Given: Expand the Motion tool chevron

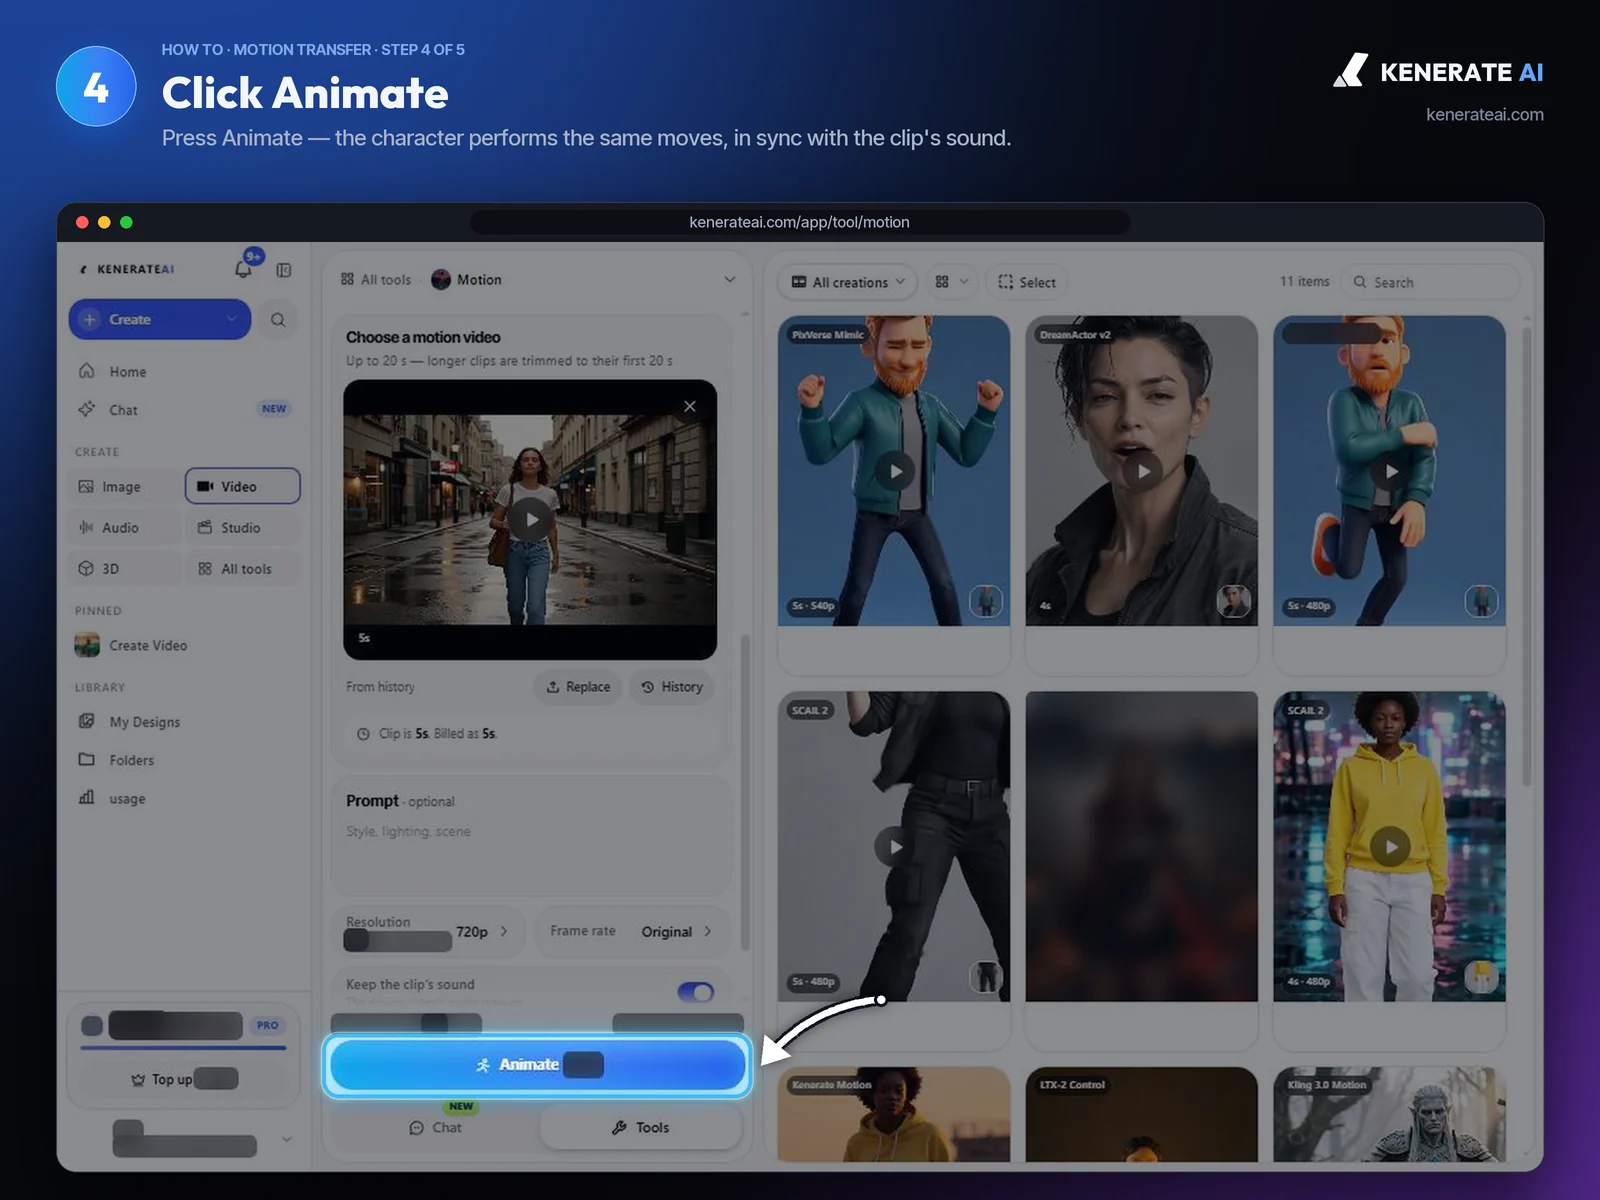Looking at the screenshot, I should click(730, 280).
